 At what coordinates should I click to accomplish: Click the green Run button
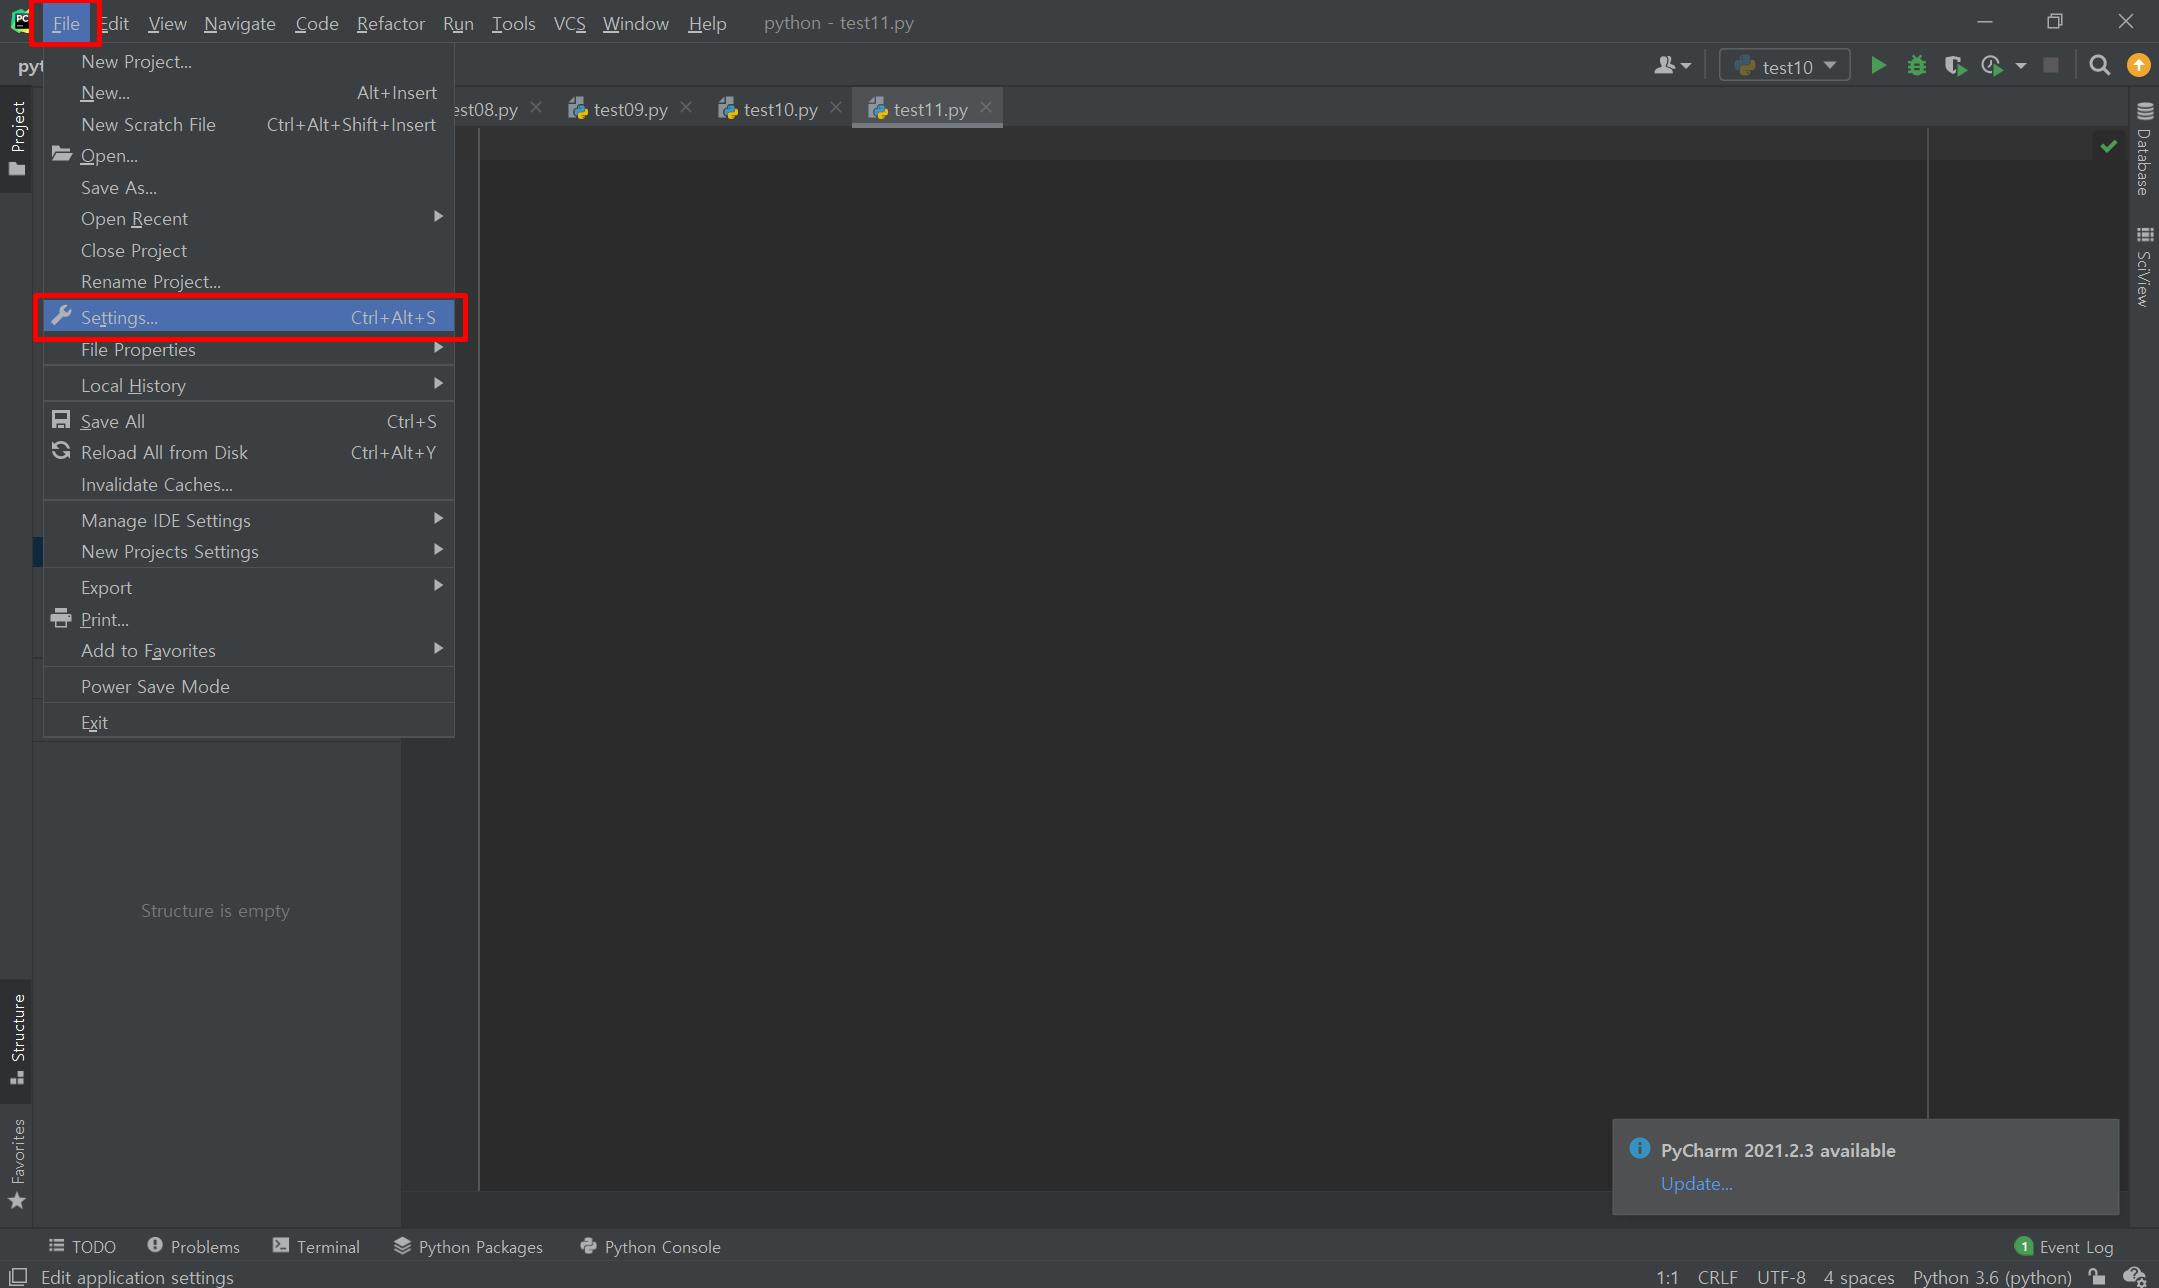point(1878,66)
